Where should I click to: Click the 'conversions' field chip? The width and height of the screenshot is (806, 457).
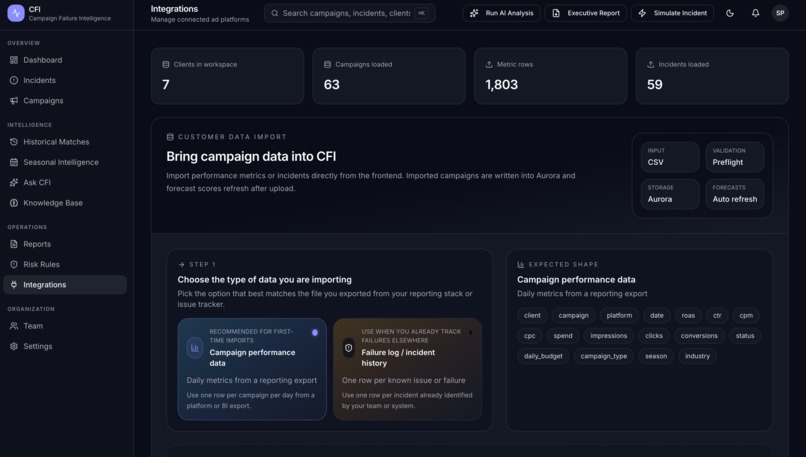click(x=699, y=336)
